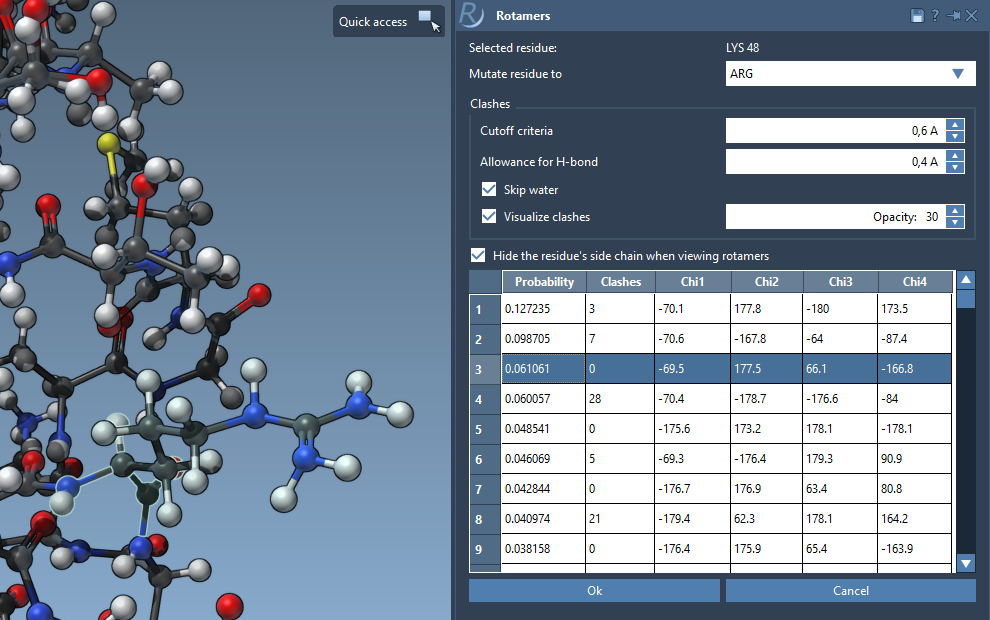Sort table by Probability column header
The image size is (990, 620).
tap(544, 282)
